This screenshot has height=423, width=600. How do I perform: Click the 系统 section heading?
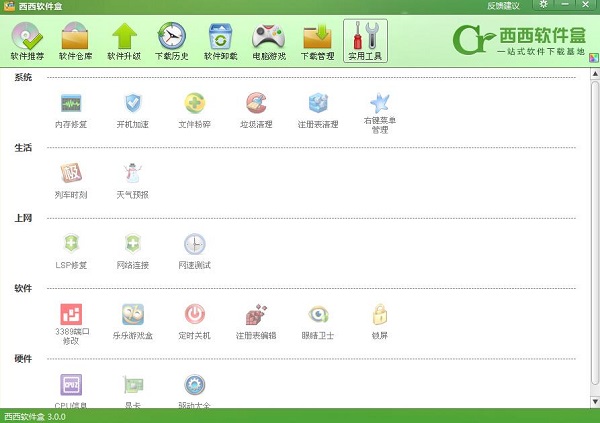(23, 77)
